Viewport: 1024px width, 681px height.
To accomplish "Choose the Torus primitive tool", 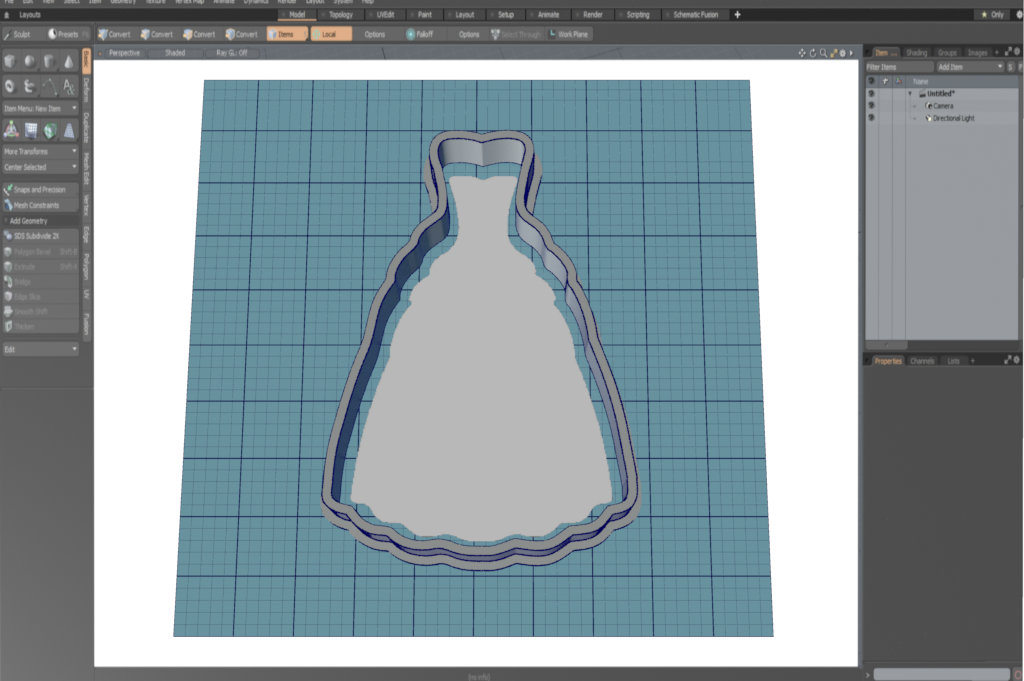I will click(x=10, y=87).
